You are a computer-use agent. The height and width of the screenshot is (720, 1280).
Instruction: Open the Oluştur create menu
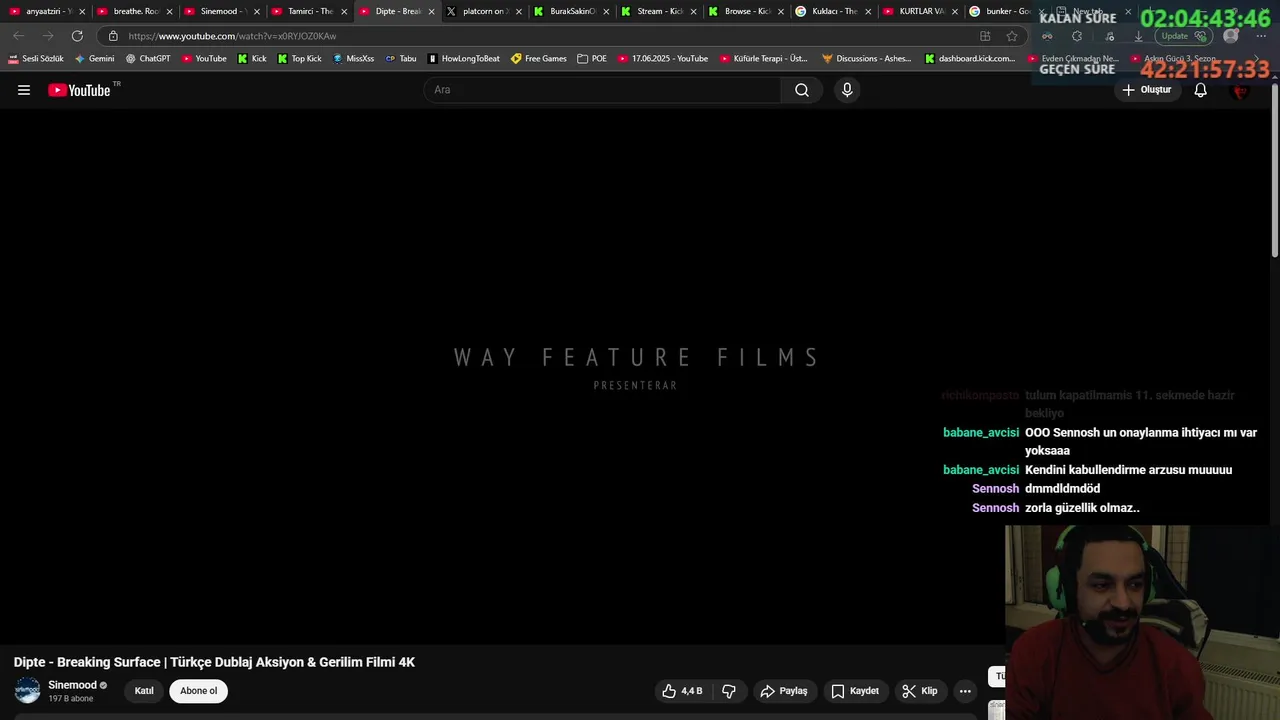point(1146,90)
